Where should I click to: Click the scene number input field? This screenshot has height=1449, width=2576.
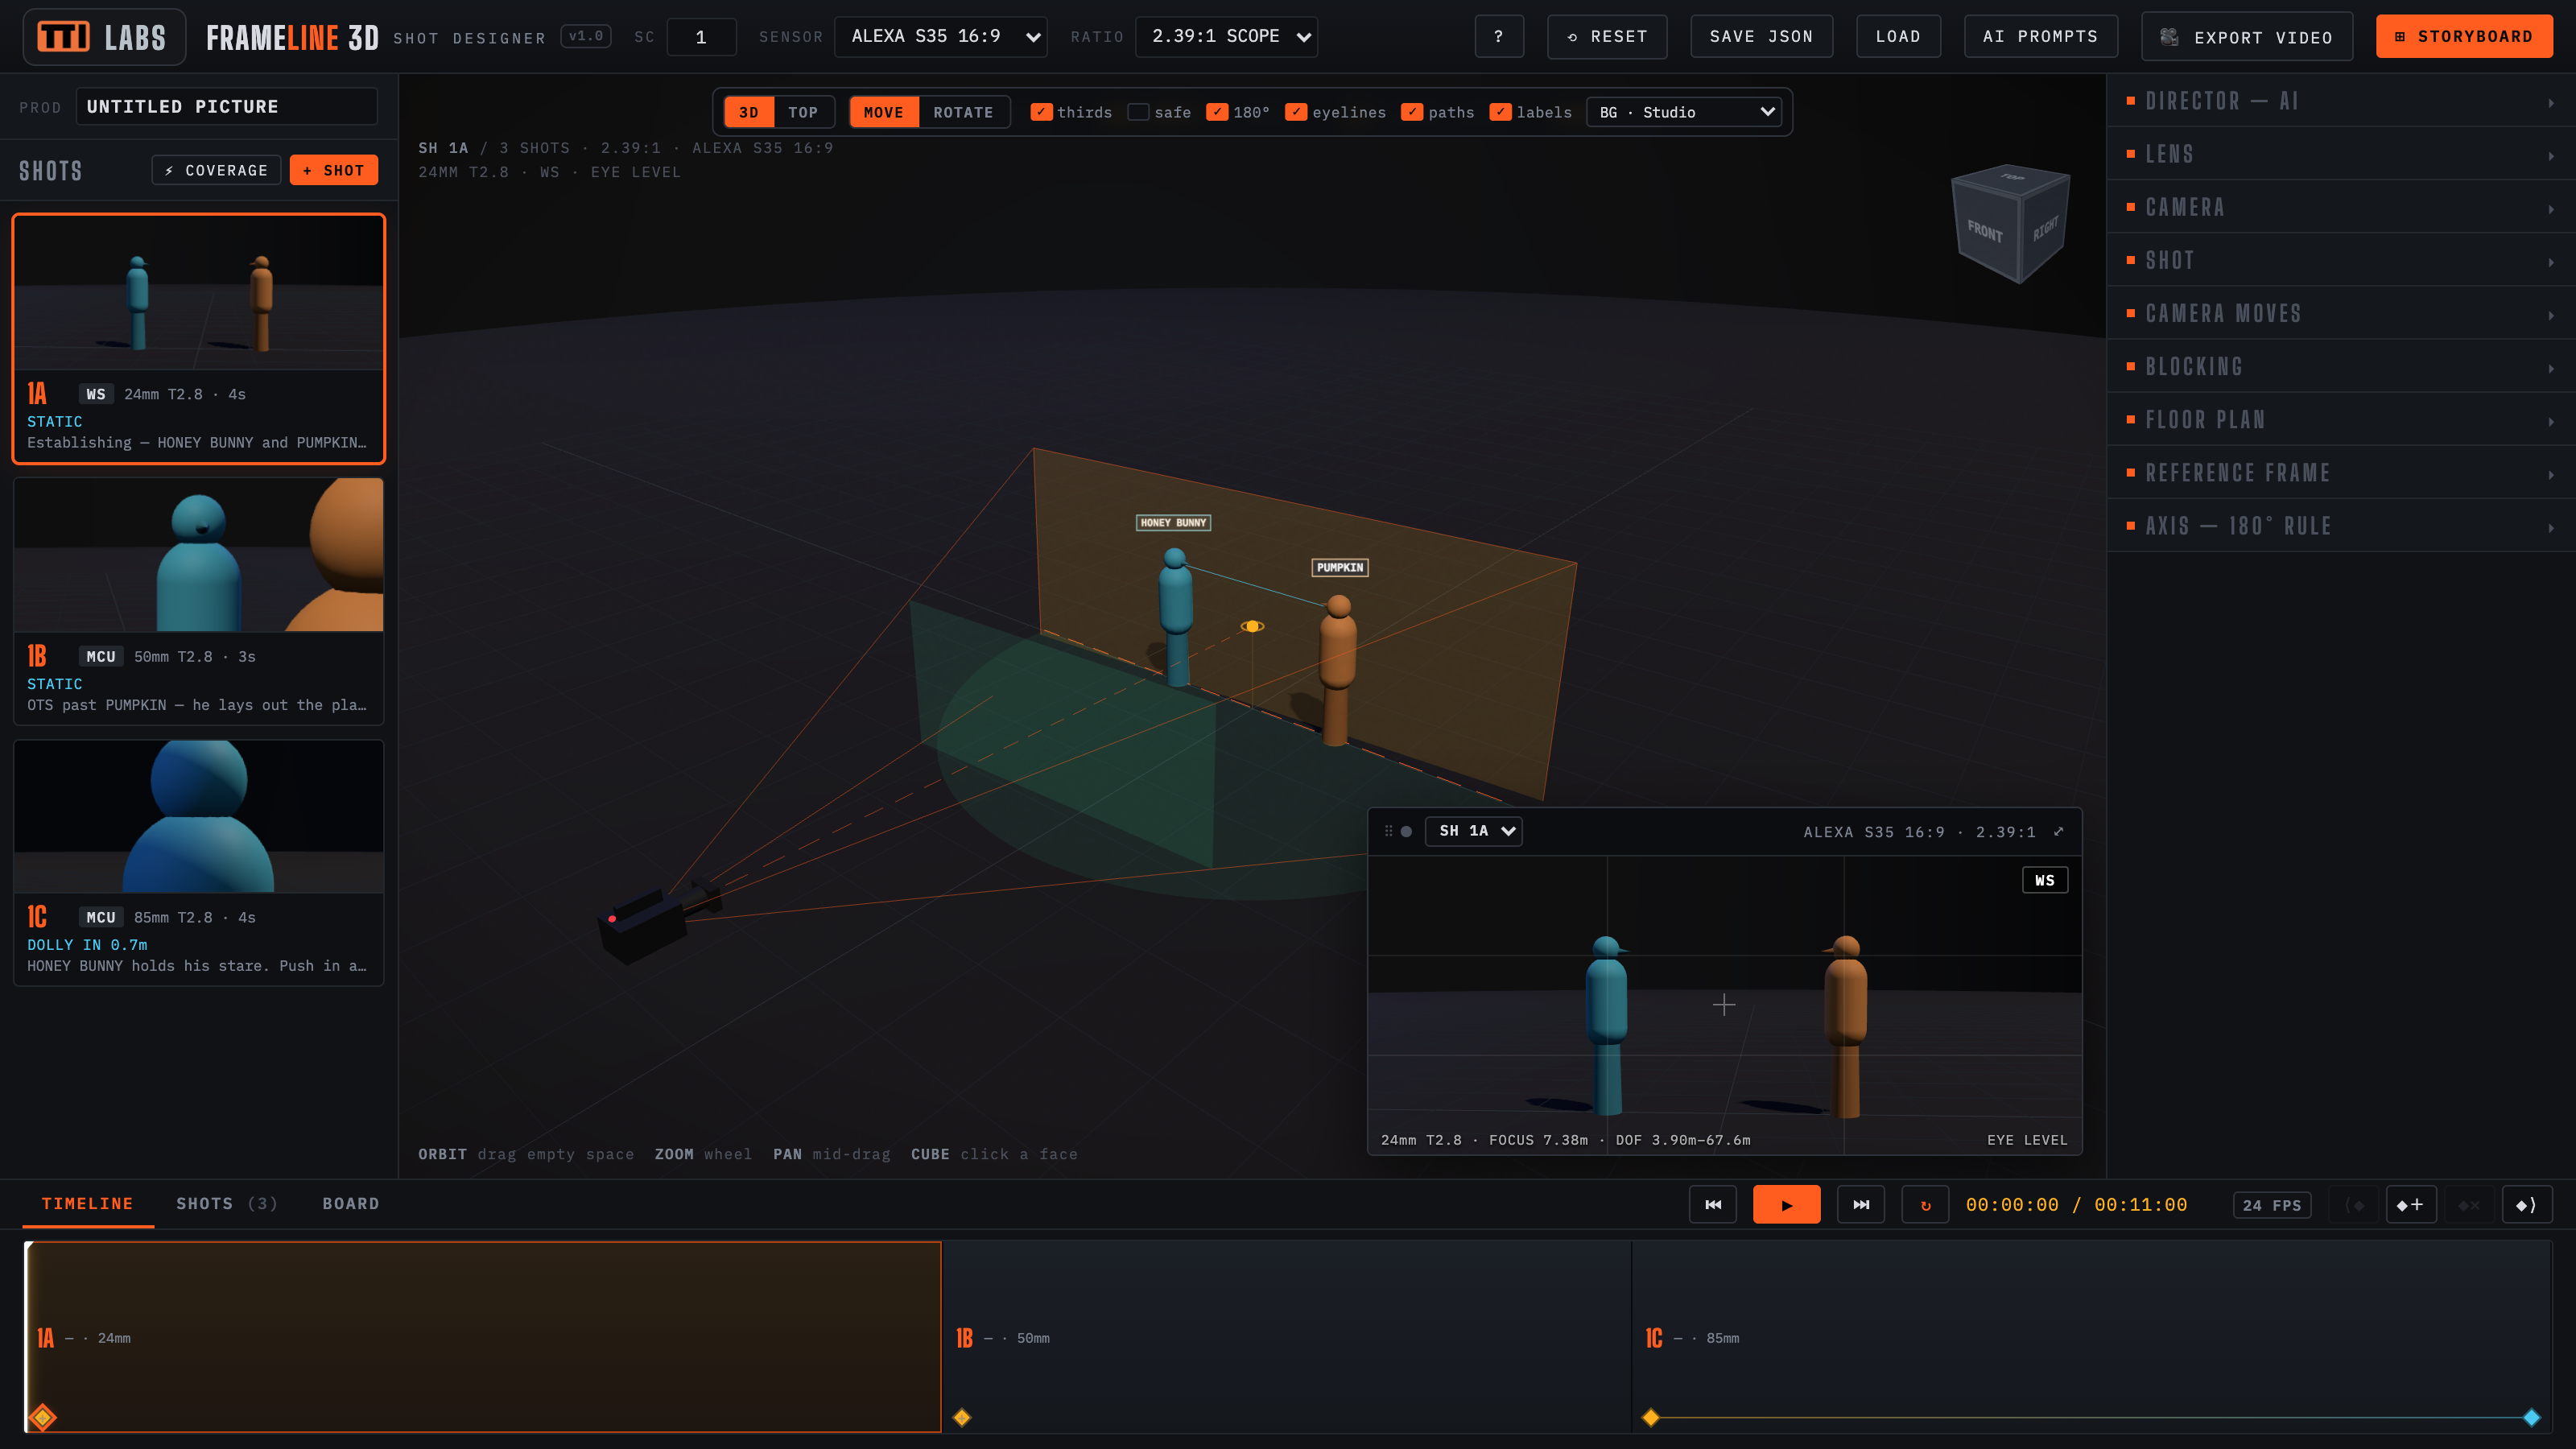[x=701, y=37]
